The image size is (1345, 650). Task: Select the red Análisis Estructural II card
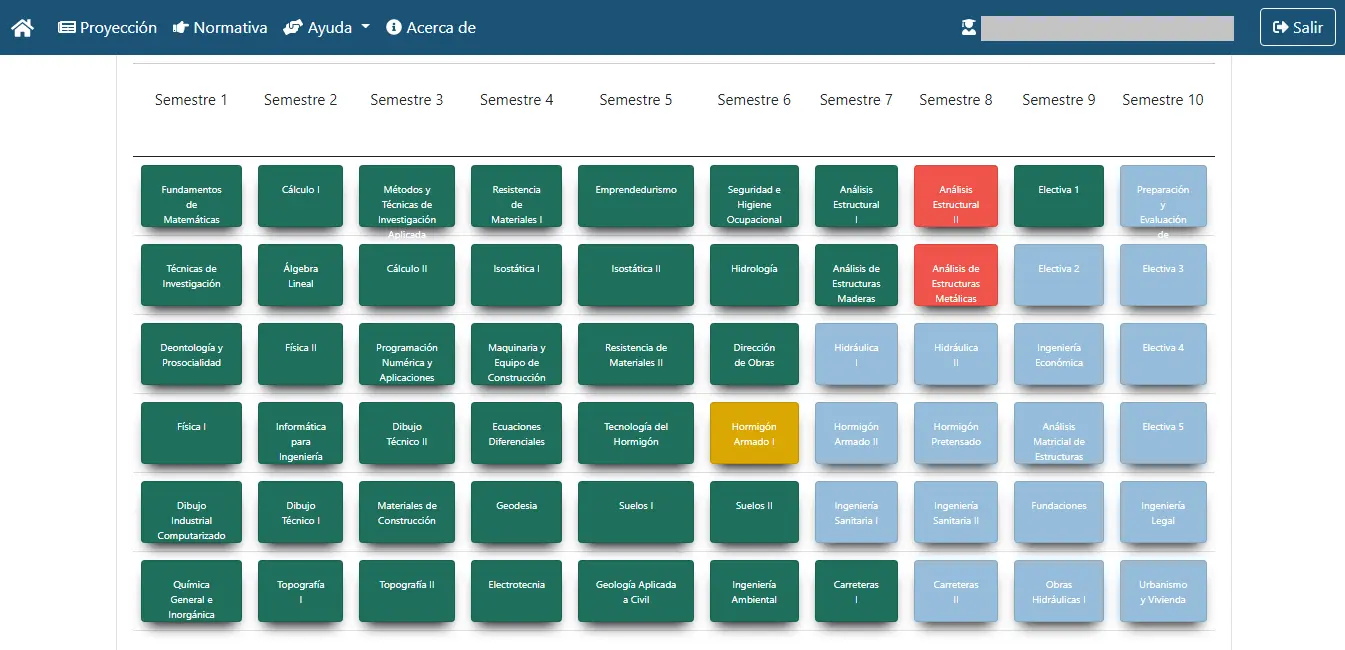tap(956, 196)
